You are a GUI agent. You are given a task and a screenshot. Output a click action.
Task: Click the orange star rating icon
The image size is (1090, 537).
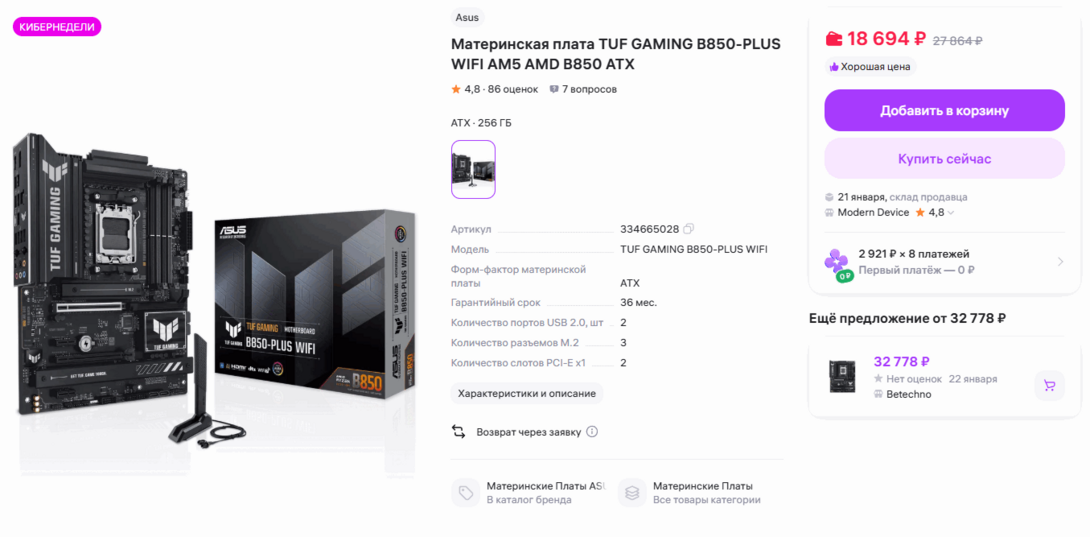(x=456, y=89)
